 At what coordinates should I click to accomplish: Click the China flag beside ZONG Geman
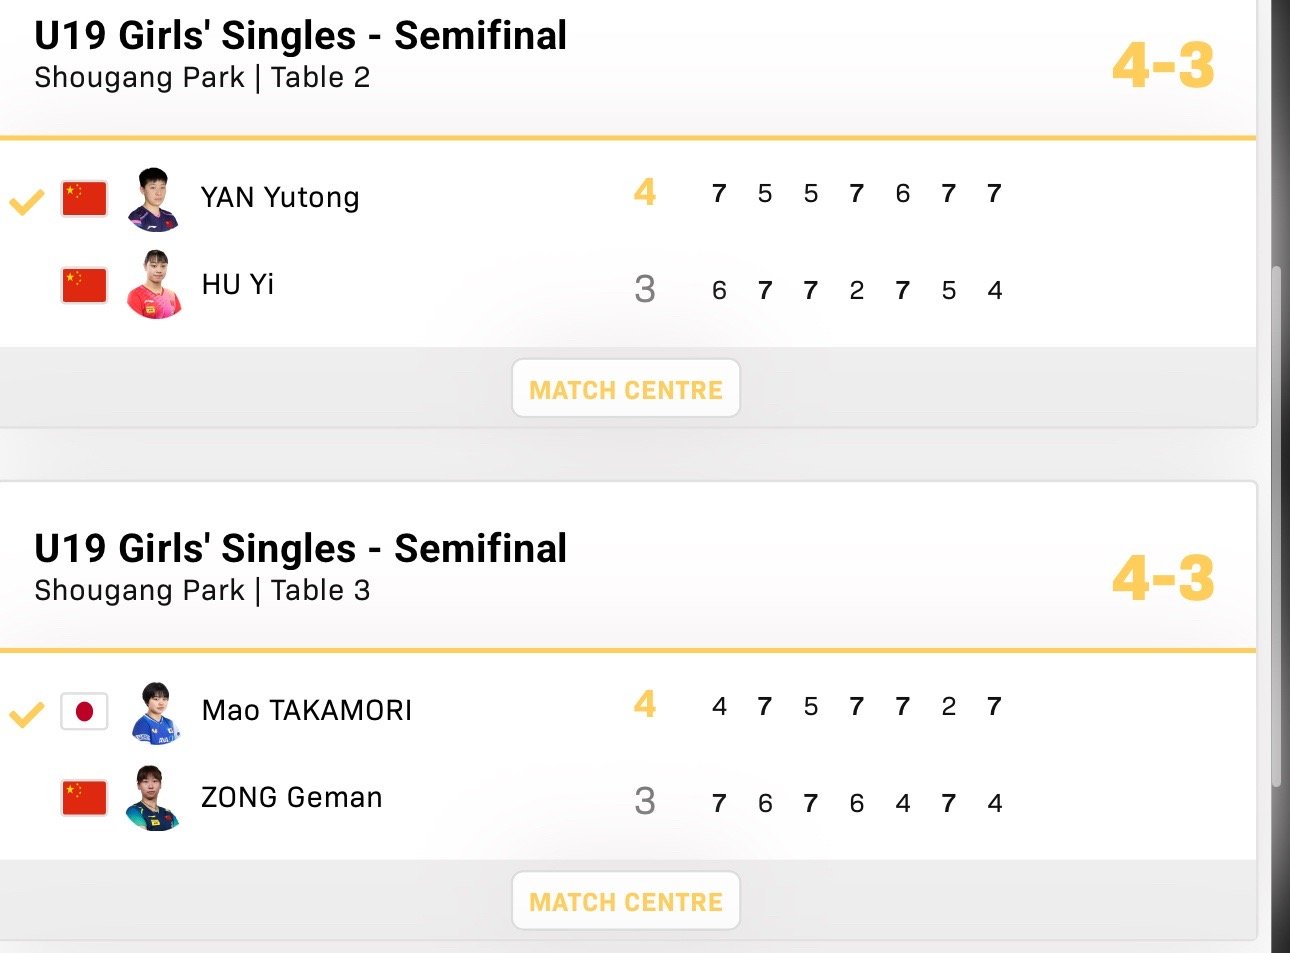[x=84, y=798]
